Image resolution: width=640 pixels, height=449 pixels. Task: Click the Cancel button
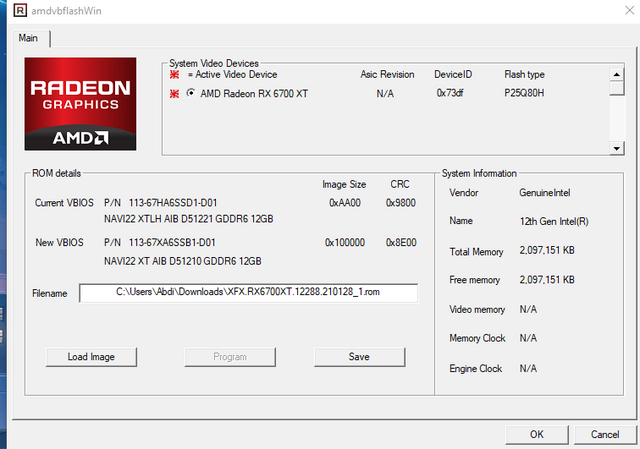pyautogui.click(x=605, y=434)
